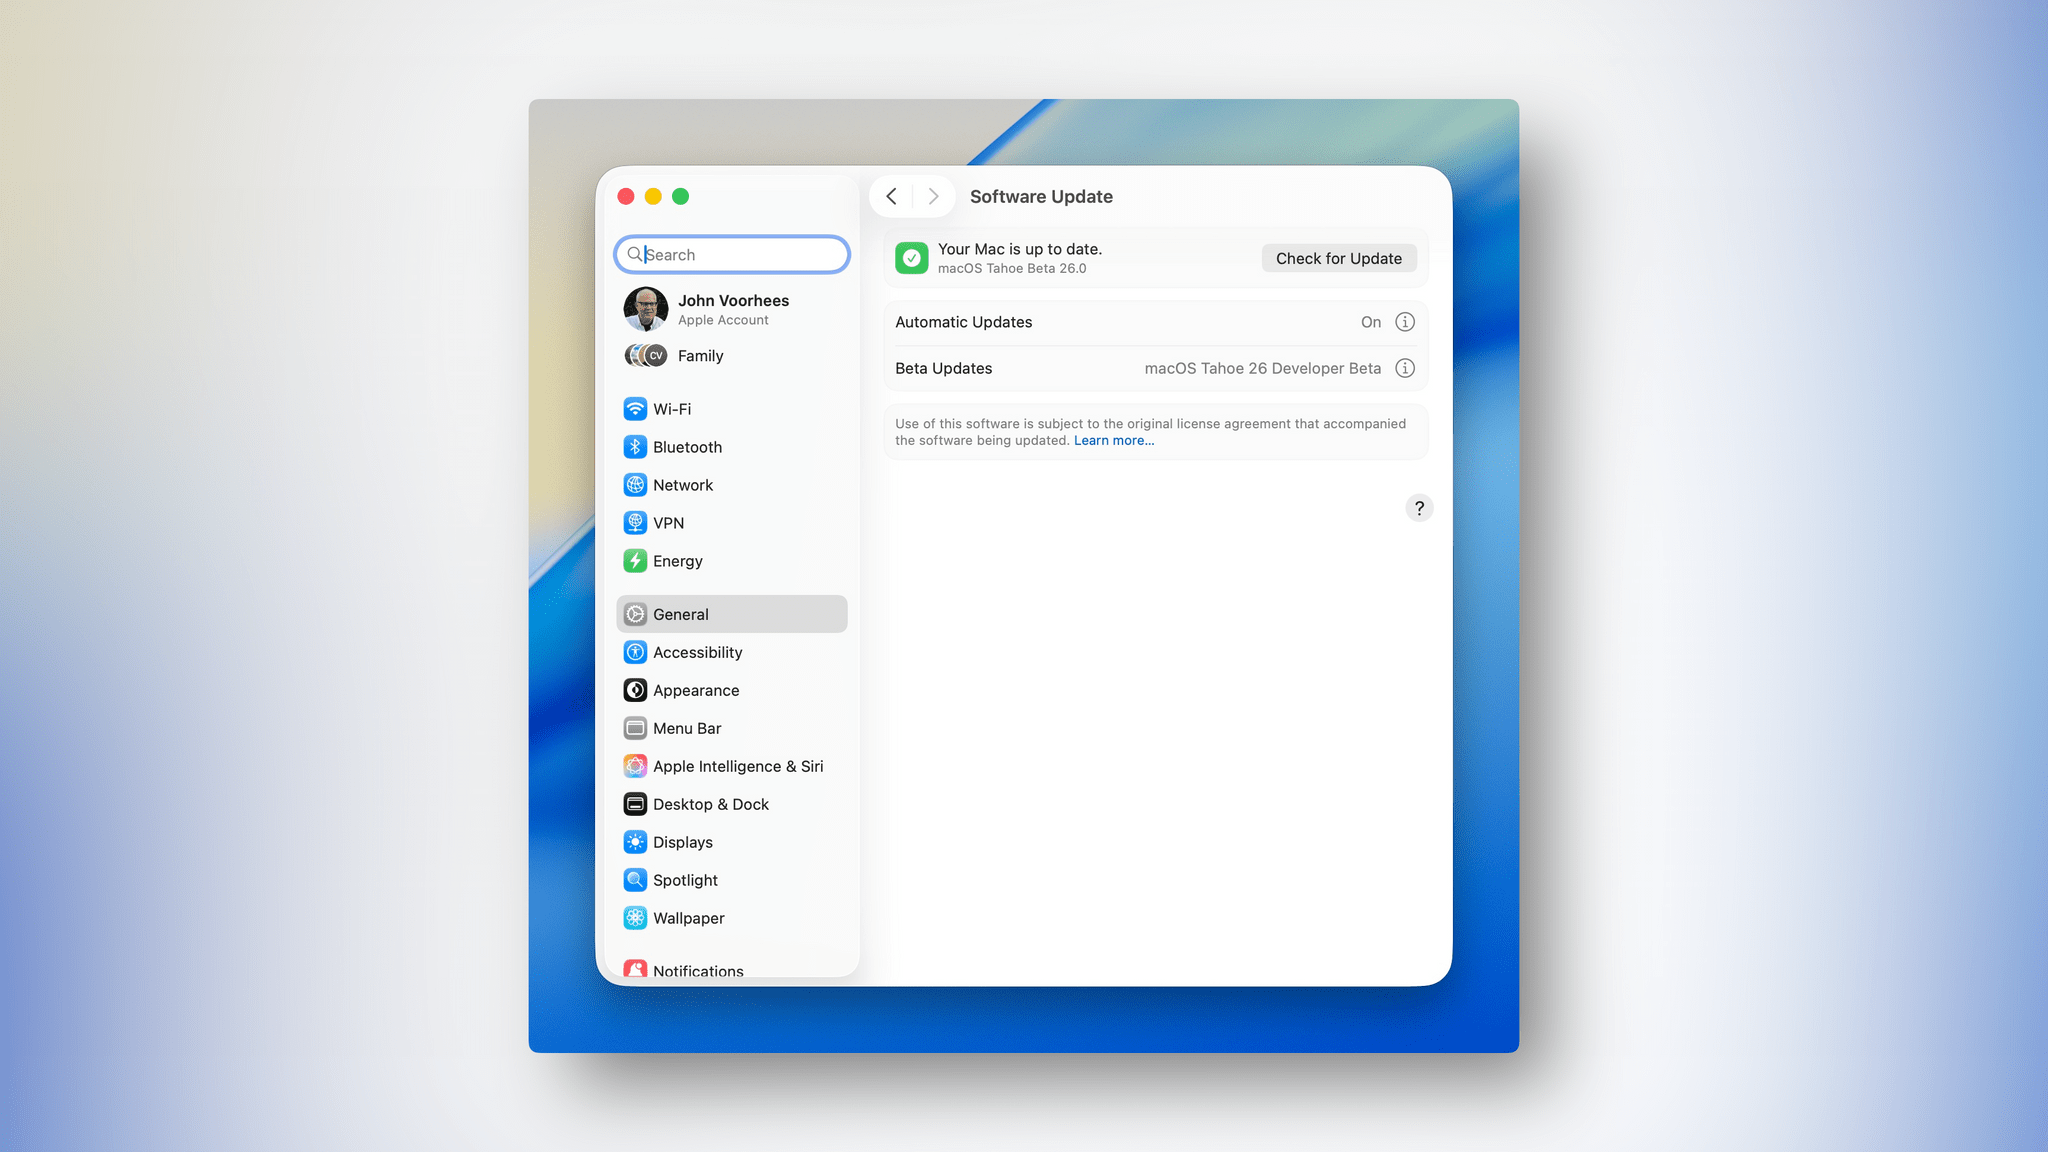Open the Accessibility icon
This screenshot has width=2048, height=1152.
635,652
